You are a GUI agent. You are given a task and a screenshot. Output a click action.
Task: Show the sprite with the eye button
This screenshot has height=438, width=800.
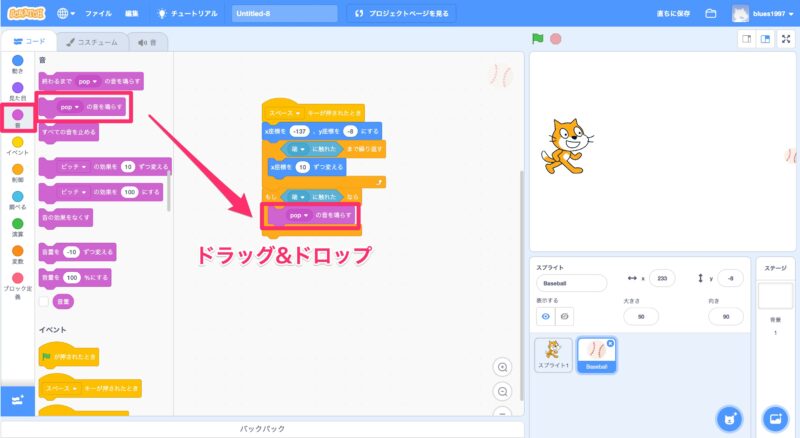[x=546, y=316]
